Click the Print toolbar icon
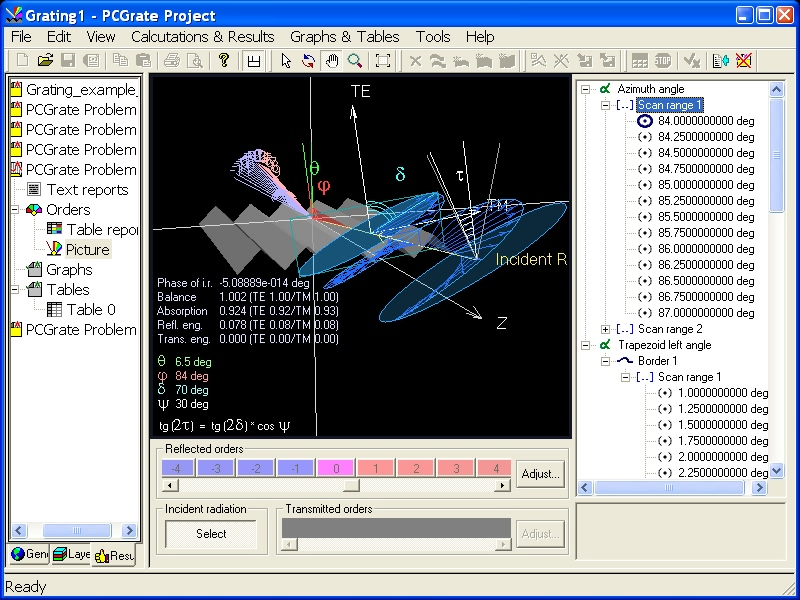The height and width of the screenshot is (600, 800). pos(172,61)
